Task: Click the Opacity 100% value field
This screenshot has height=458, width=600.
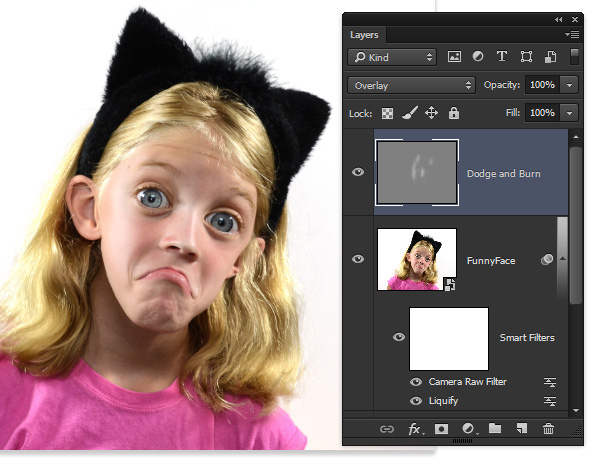Action: tap(542, 85)
